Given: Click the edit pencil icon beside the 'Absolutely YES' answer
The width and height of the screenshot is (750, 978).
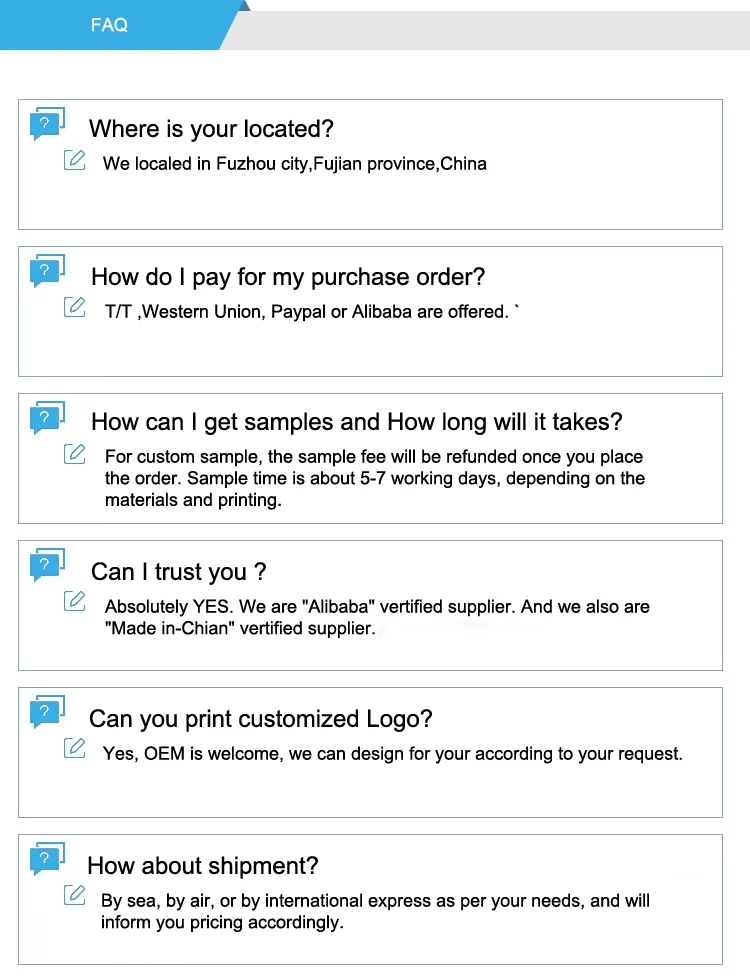Looking at the screenshot, I should pyautogui.click(x=75, y=601).
